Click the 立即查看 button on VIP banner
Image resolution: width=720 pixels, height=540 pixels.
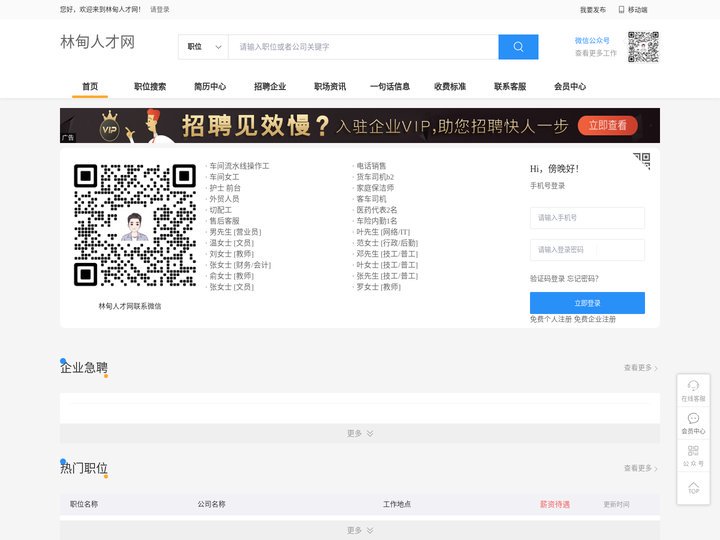608,125
